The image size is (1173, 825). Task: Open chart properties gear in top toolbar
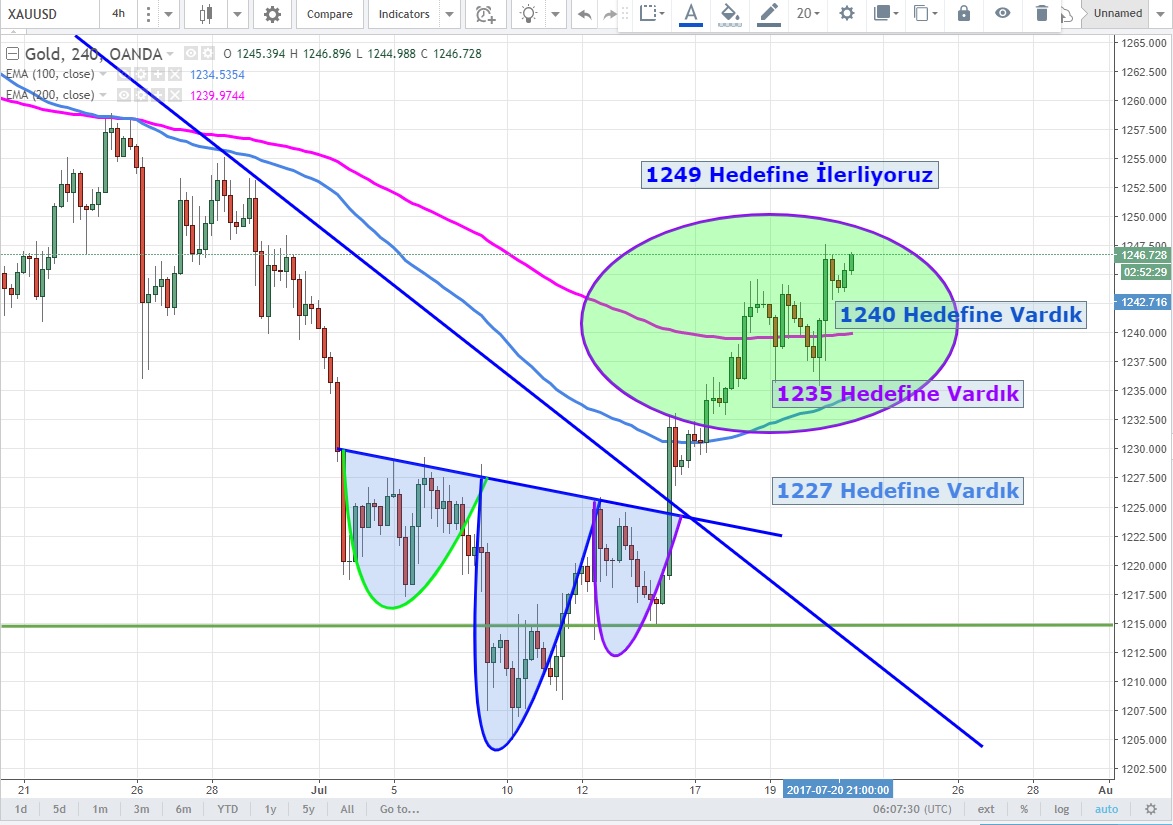pyautogui.click(x=272, y=14)
